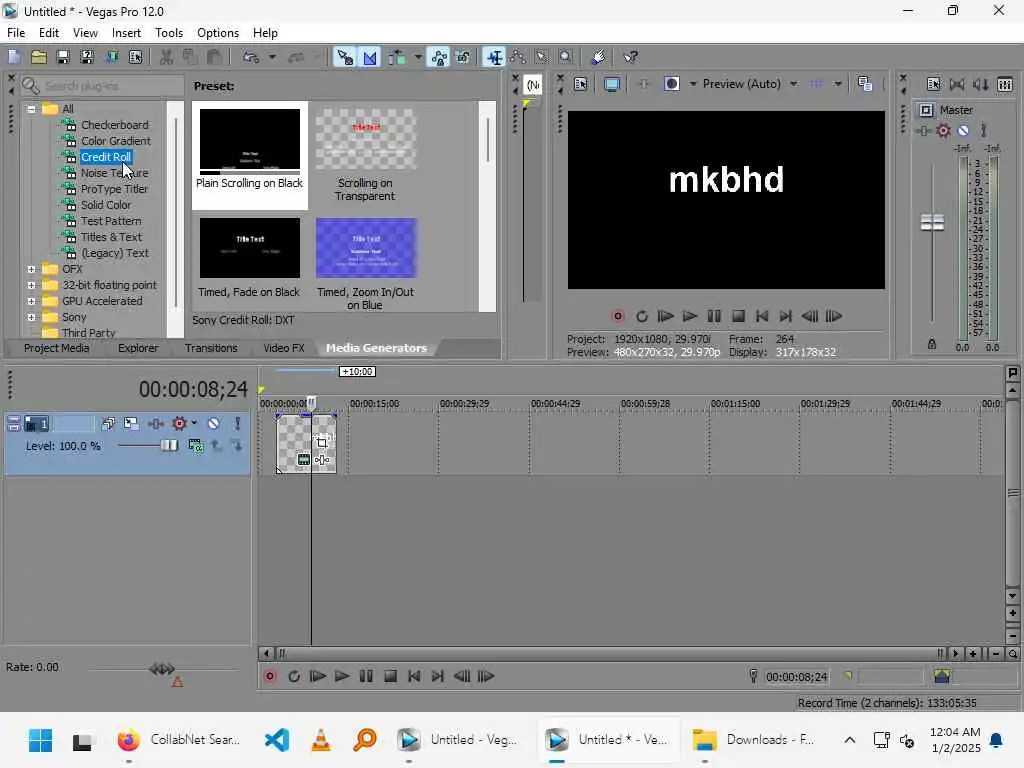
Task: Switch to the Transitions tab
Action: click(211, 348)
